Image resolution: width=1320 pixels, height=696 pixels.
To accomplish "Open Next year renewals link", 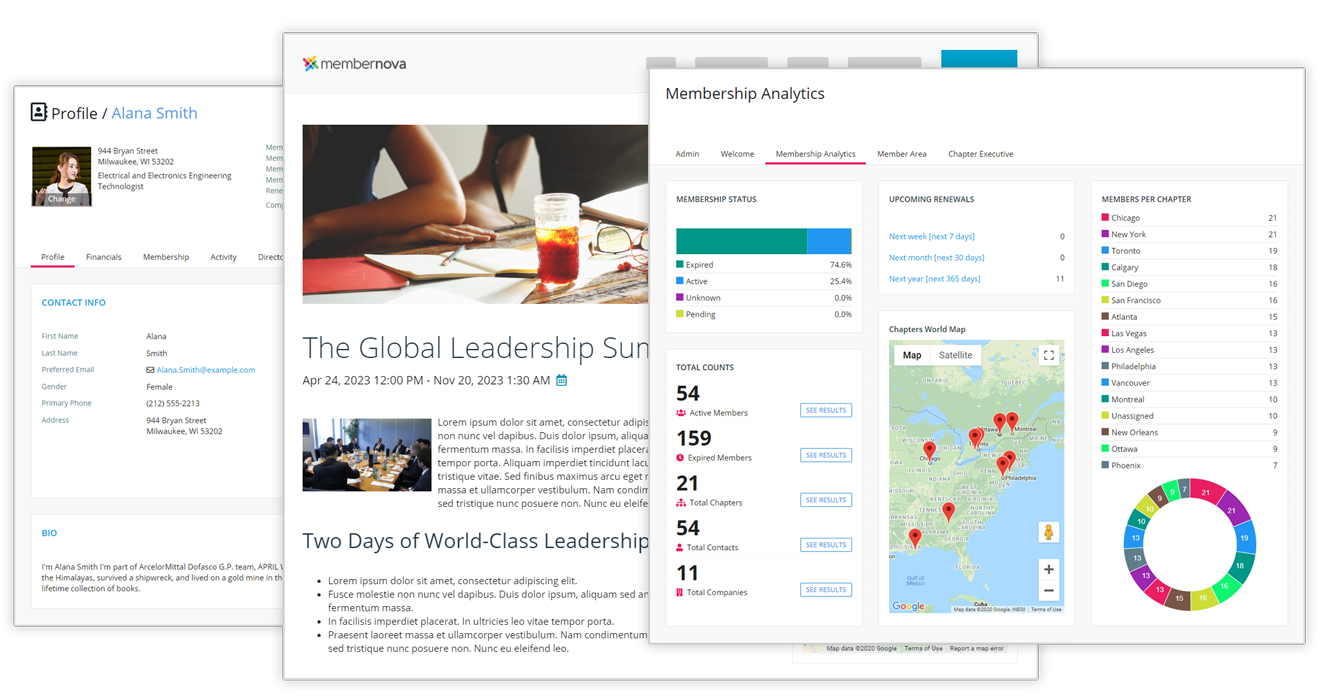I will click(934, 279).
